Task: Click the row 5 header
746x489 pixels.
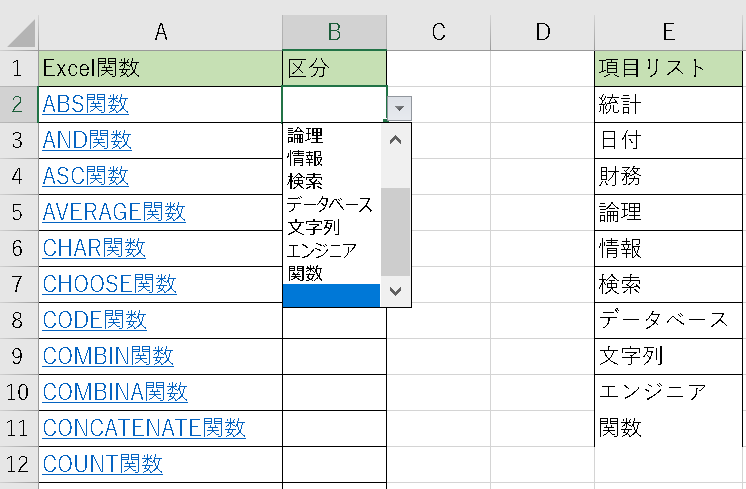Action: pos(18,212)
